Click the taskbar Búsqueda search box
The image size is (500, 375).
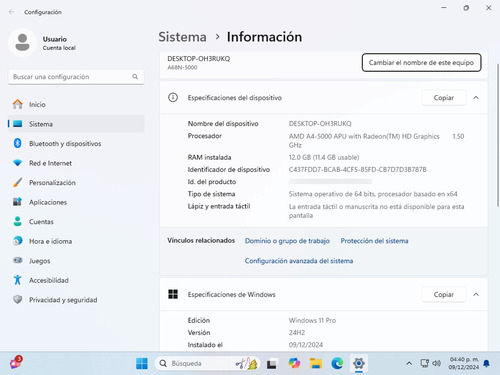click(x=207, y=363)
